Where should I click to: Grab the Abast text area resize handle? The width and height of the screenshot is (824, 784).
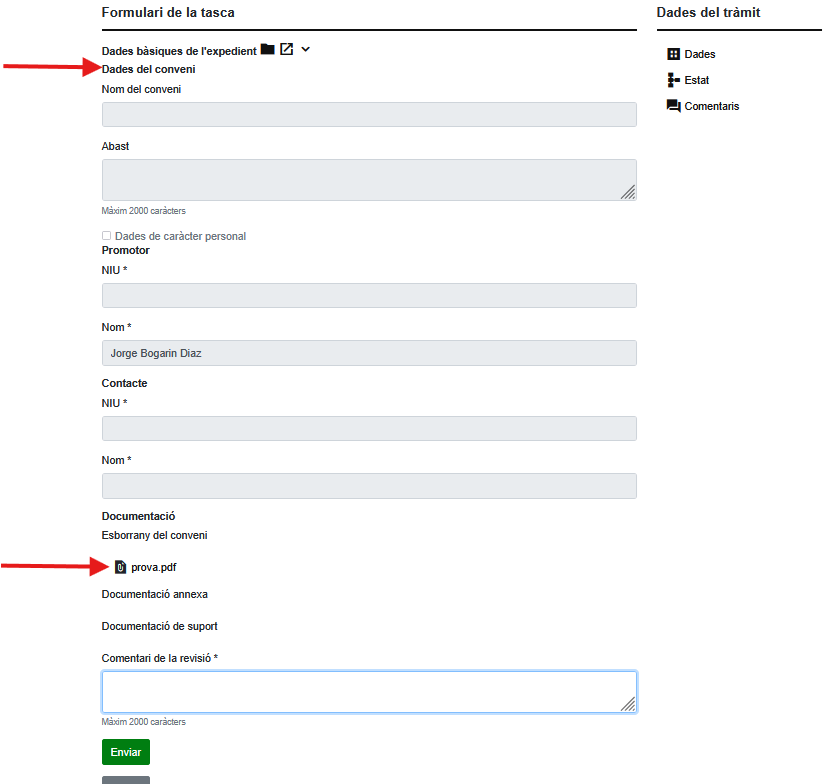tap(628, 193)
